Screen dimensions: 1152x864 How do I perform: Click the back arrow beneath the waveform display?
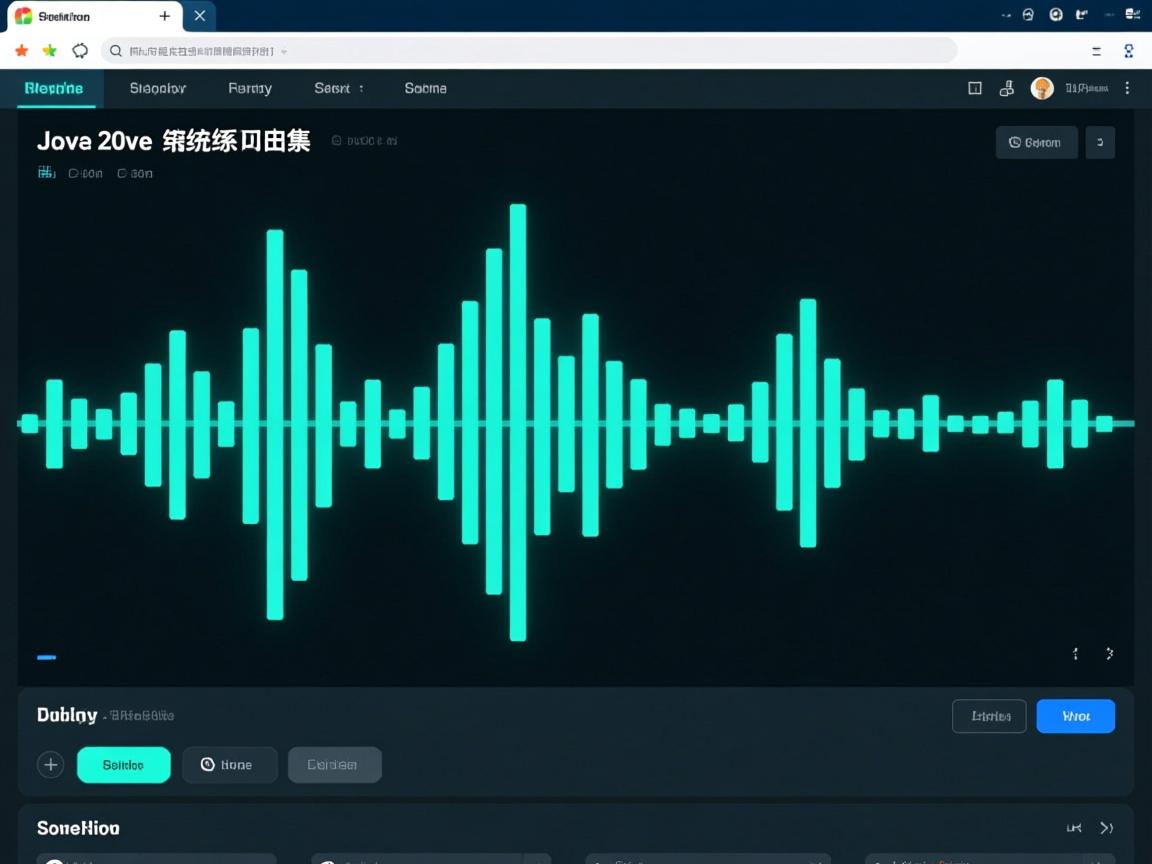point(1075,654)
